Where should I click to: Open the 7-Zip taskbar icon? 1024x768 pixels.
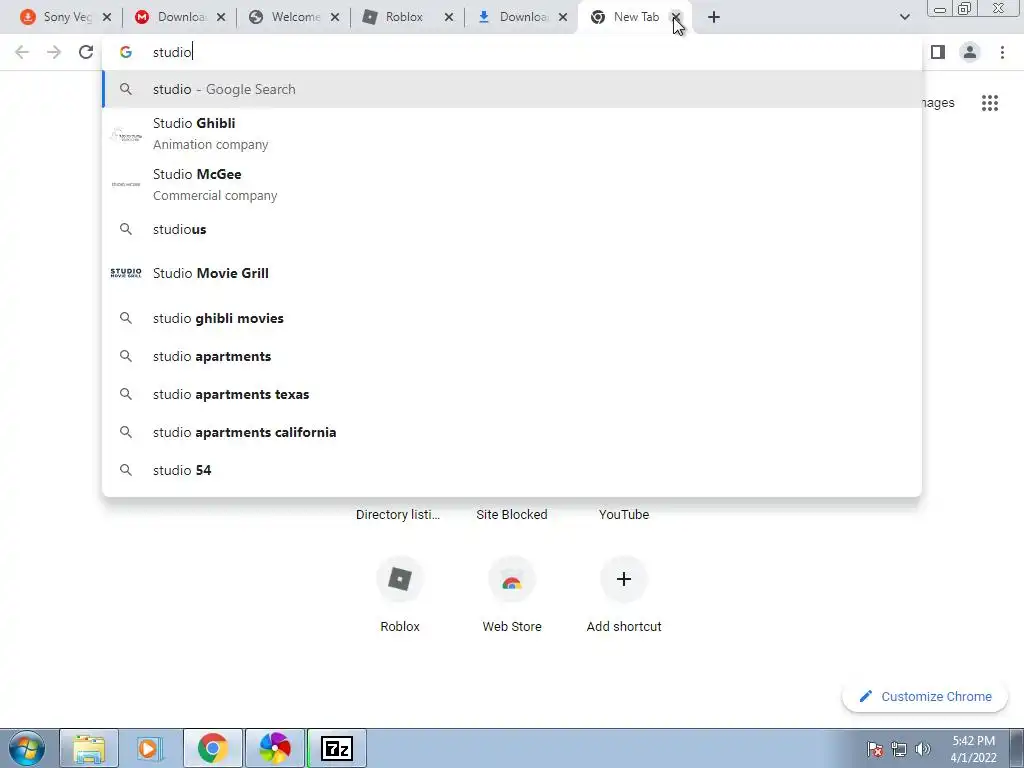[337, 748]
